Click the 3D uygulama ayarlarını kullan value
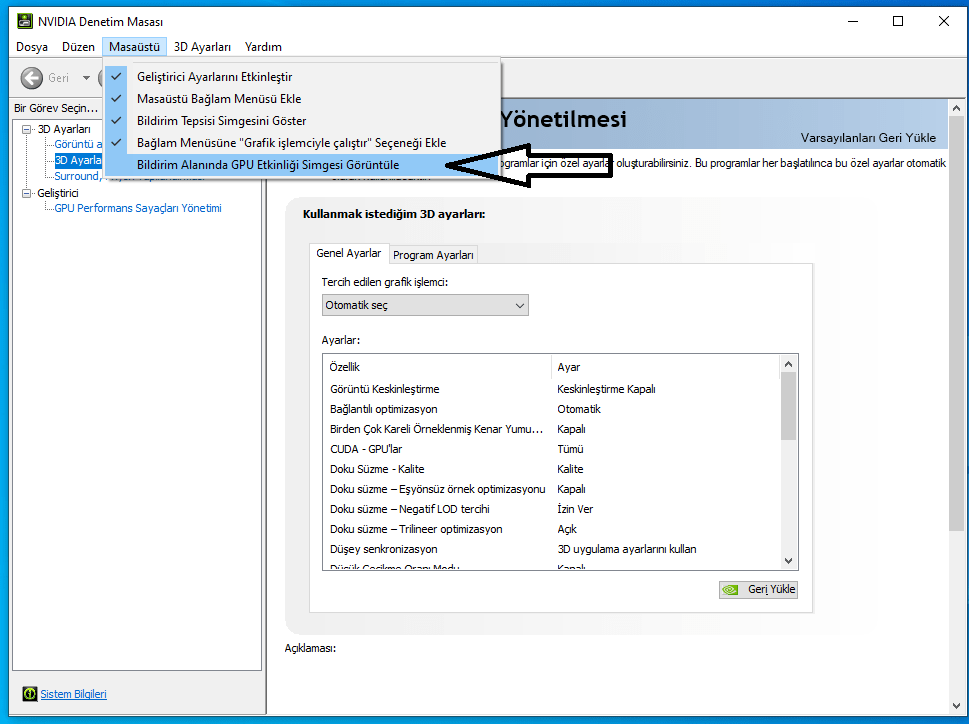Viewport: 969px width, 724px height. pyautogui.click(x=627, y=549)
